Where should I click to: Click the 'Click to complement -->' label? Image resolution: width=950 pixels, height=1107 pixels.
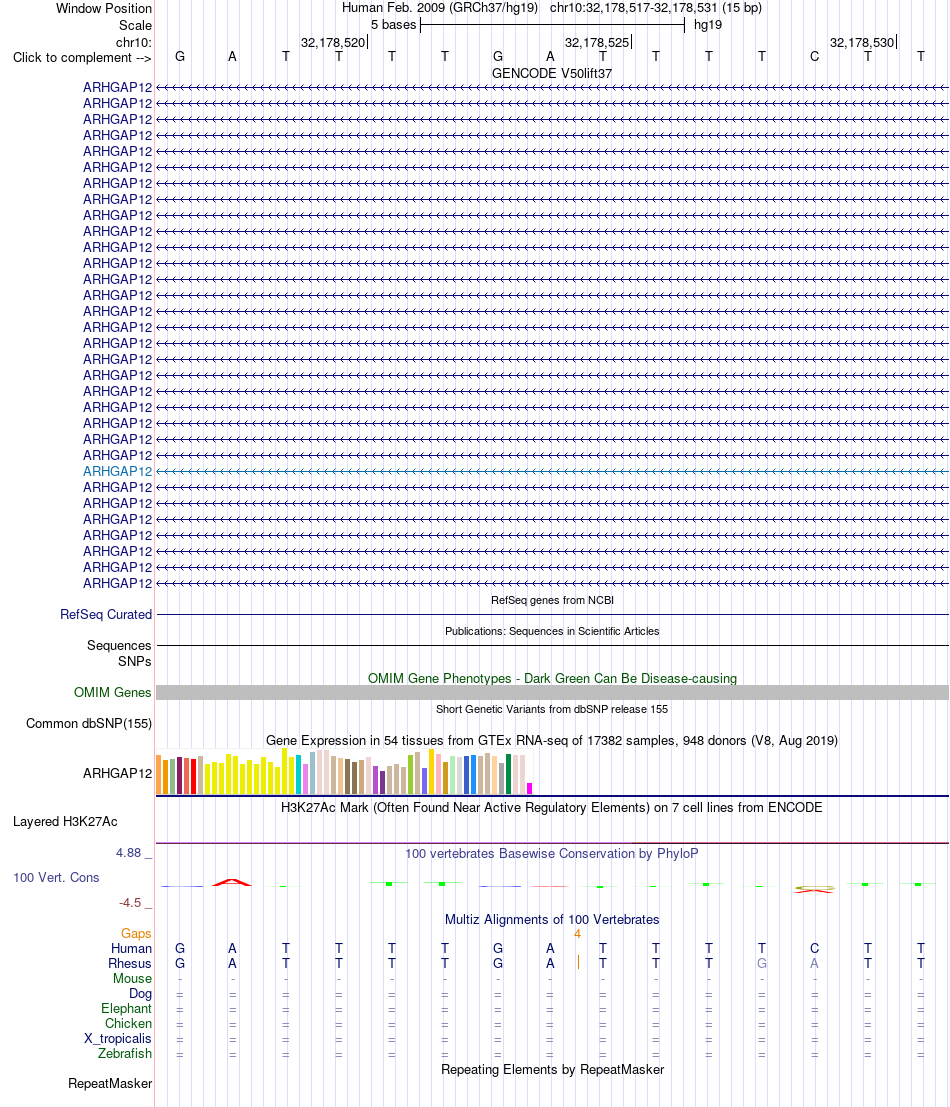[82, 57]
